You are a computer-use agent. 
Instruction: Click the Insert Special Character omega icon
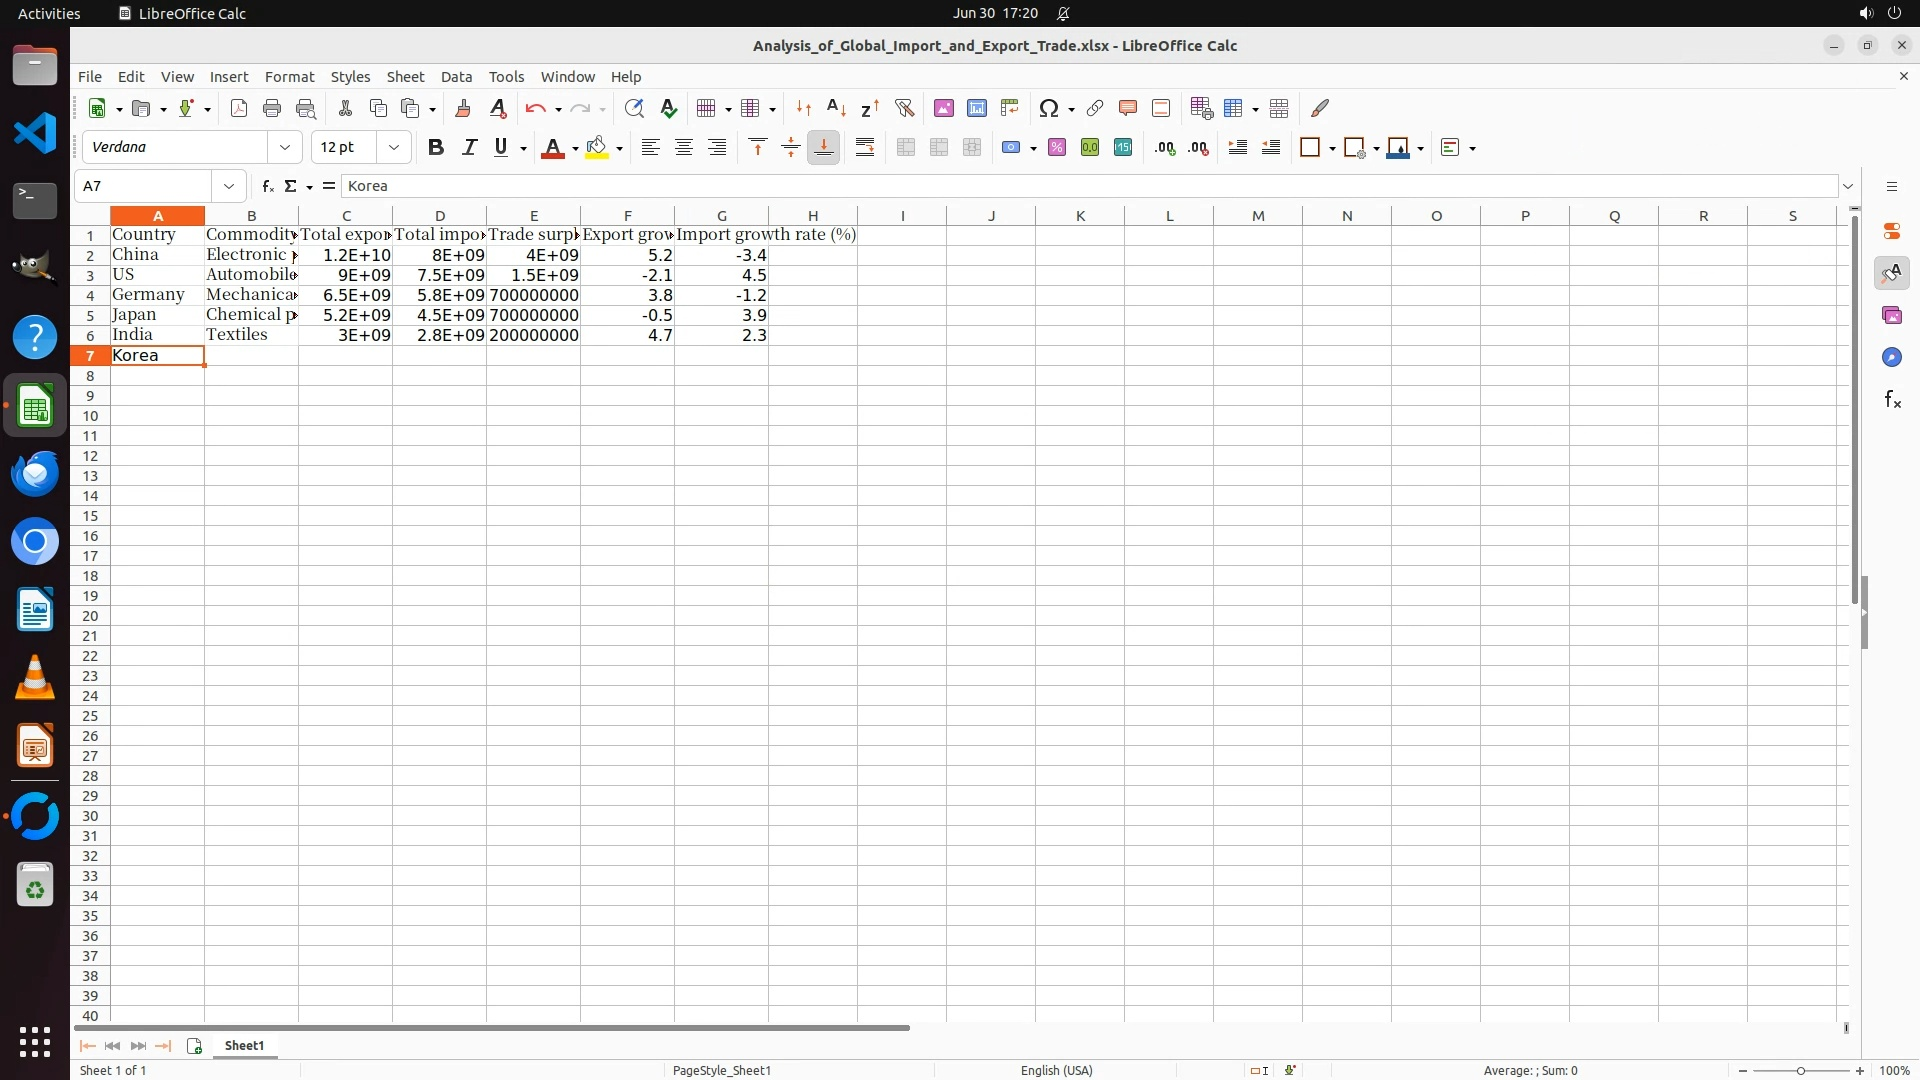(1048, 108)
